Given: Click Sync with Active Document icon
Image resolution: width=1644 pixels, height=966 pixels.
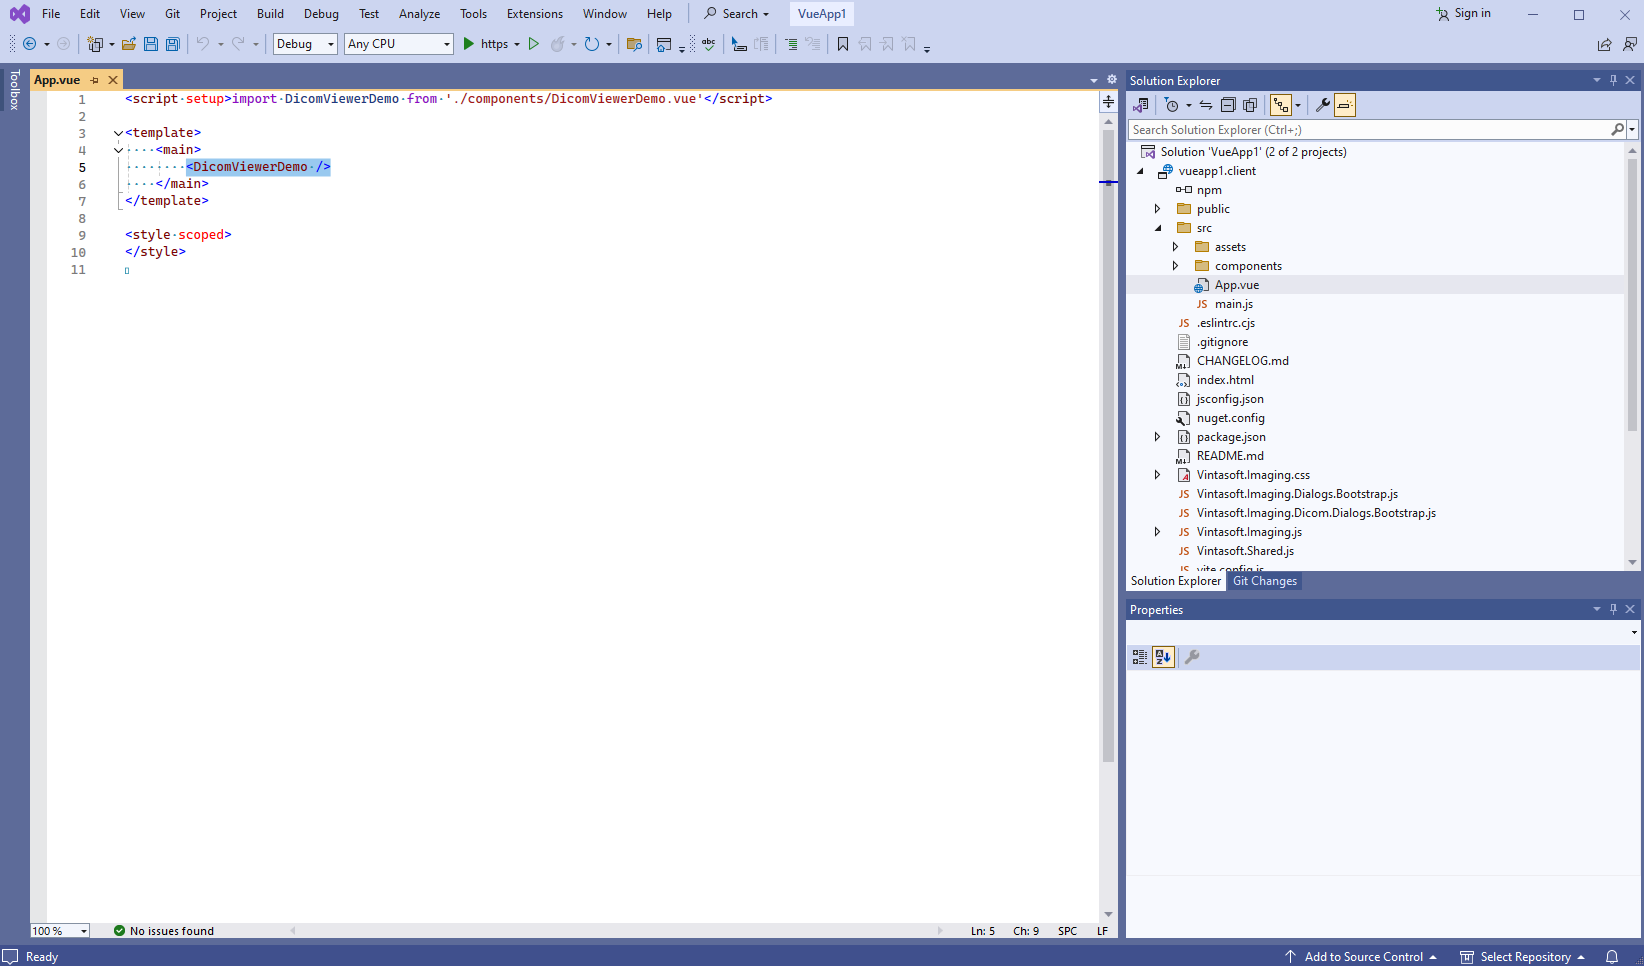Looking at the screenshot, I should pyautogui.click(x=1206, y=105).
